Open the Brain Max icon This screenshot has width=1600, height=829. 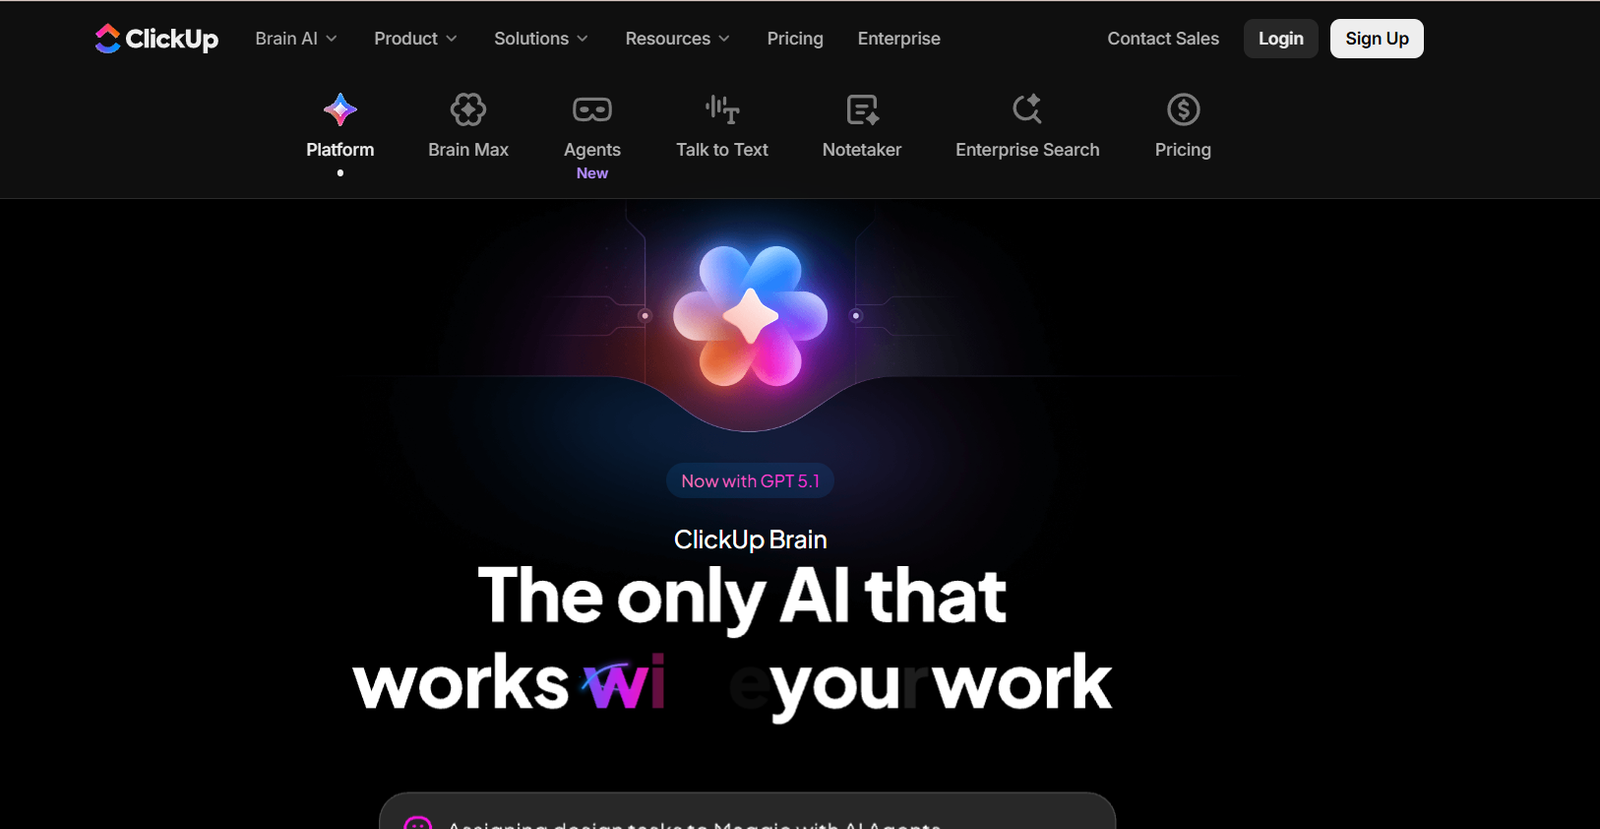click(x=468, y=109)
